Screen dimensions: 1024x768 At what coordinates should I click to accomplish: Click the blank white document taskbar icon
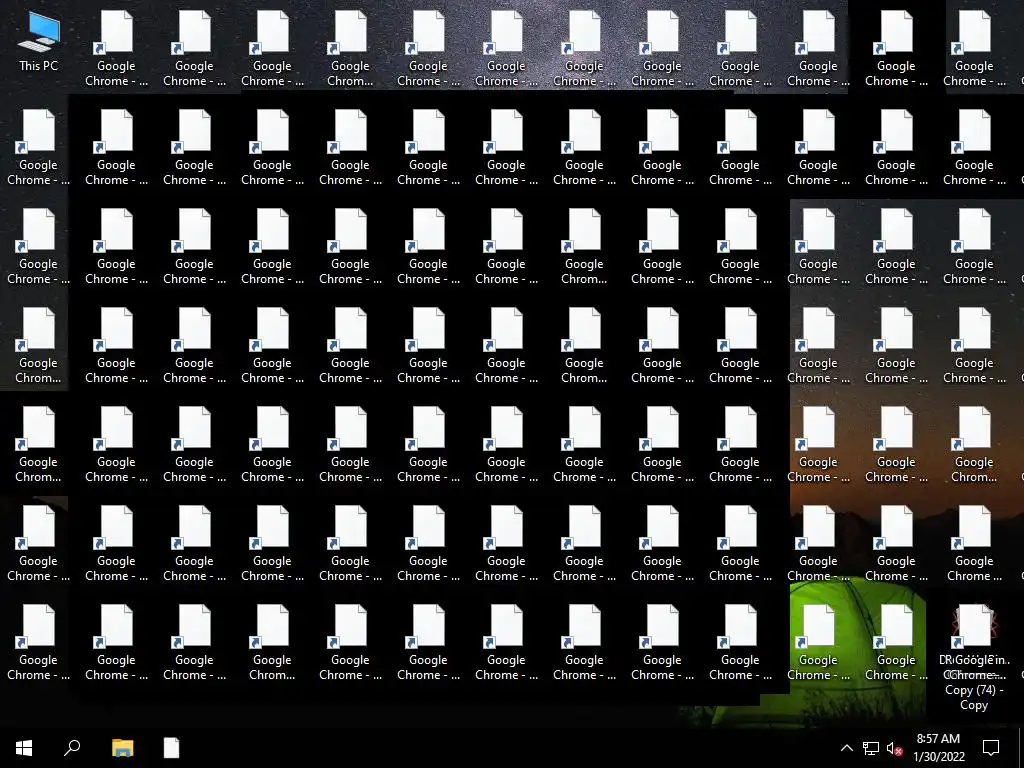[x=171, y=748]
